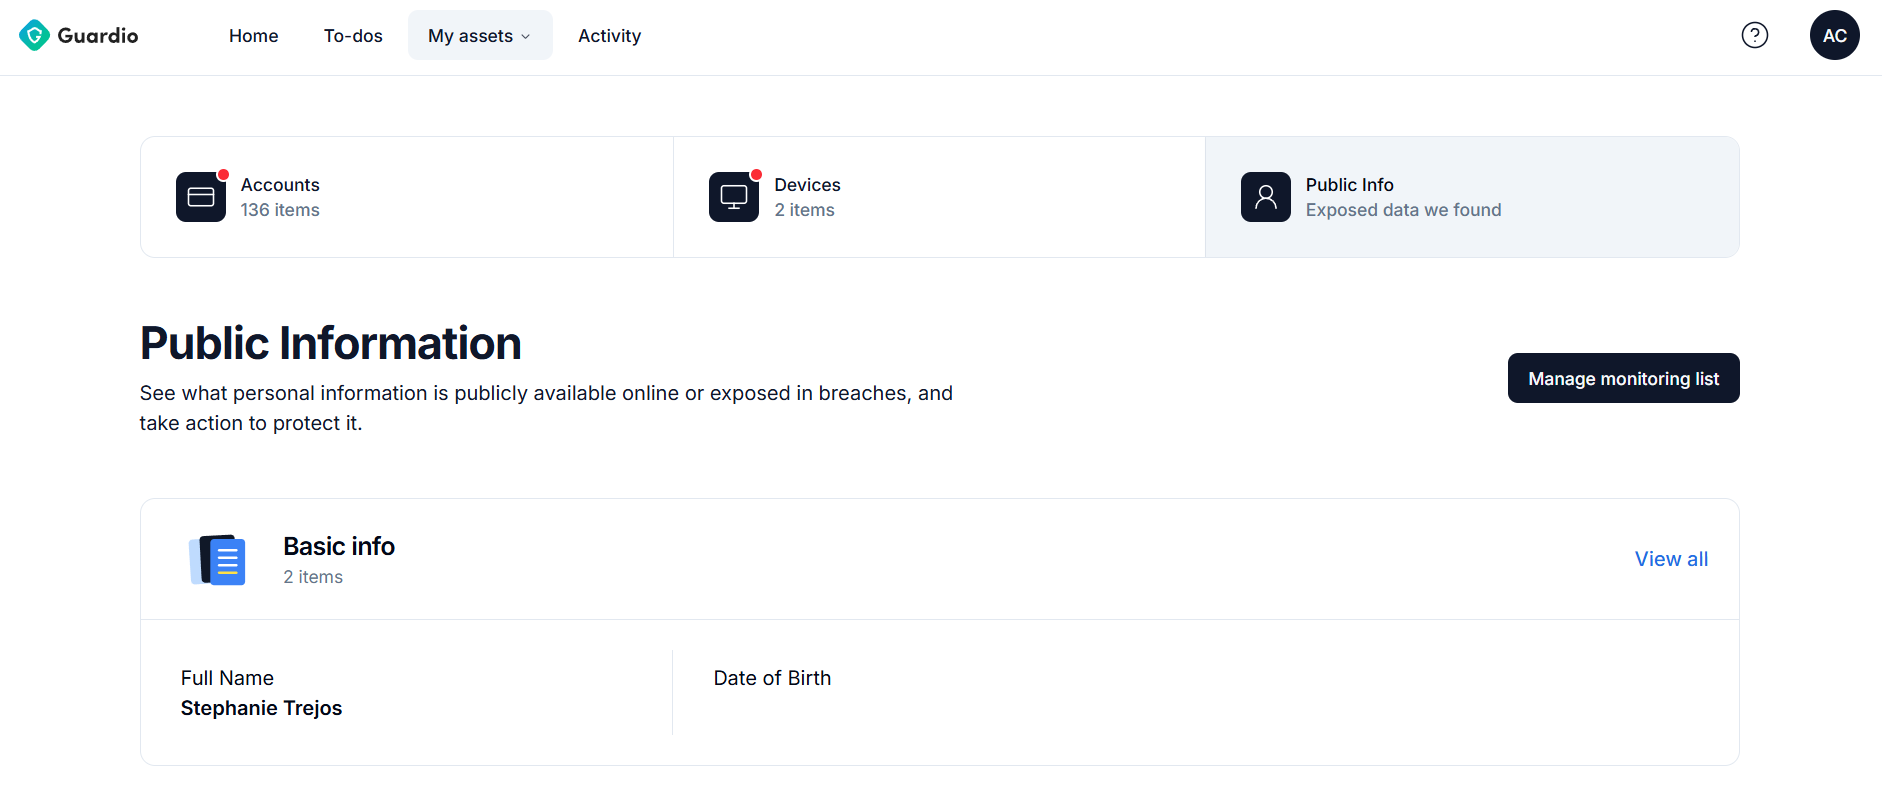Click the Manage monitoring list button
The image size is (1882, 785).
pos(1623,378)
